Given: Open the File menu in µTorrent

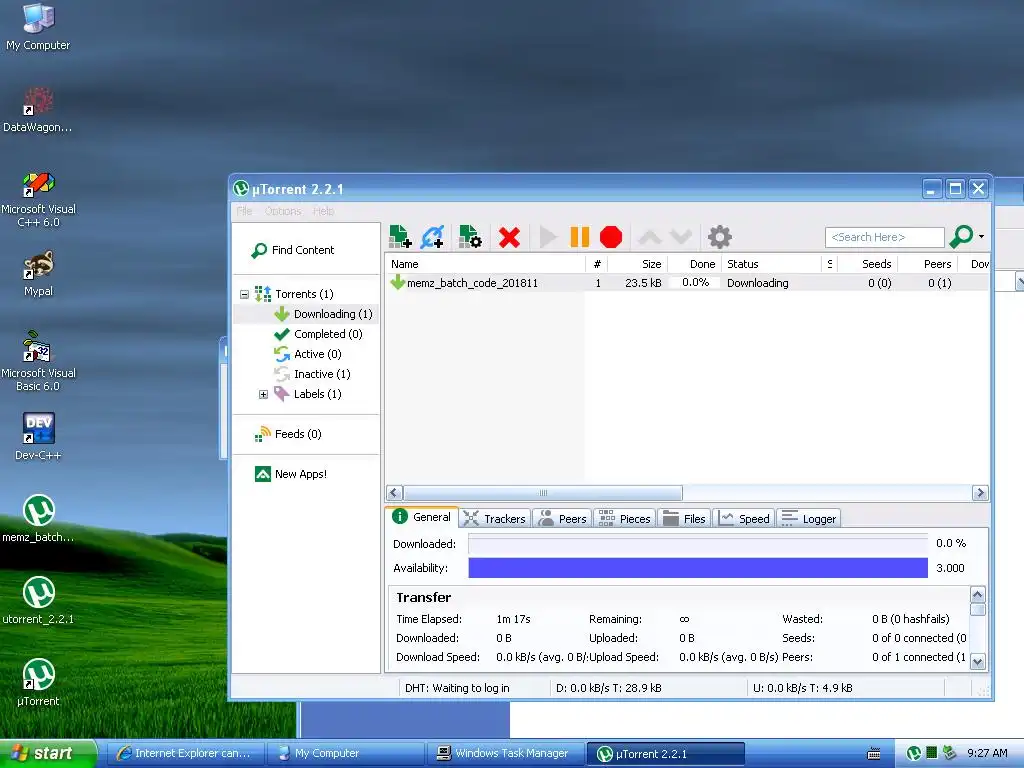Looking at the screenshot, I should (x=244, y=211).
